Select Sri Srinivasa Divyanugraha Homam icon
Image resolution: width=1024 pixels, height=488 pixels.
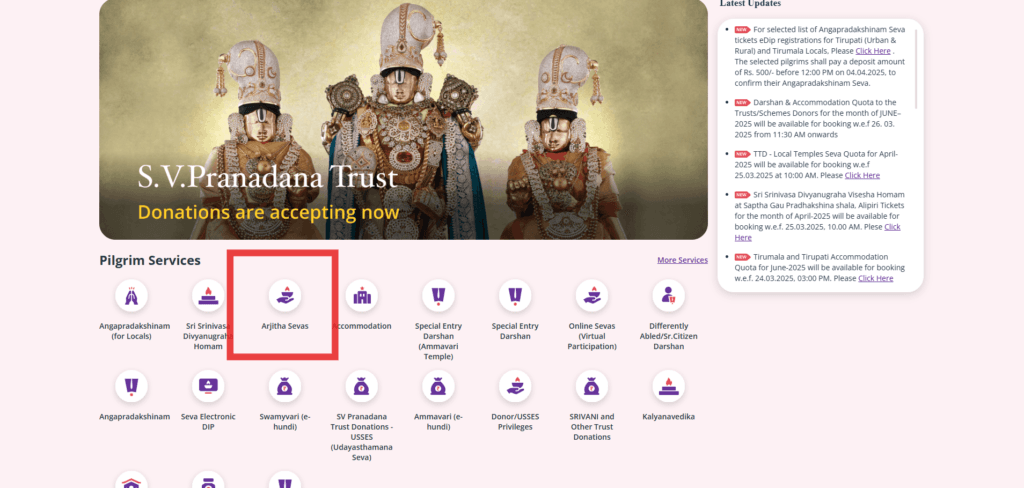coord(208,296)
